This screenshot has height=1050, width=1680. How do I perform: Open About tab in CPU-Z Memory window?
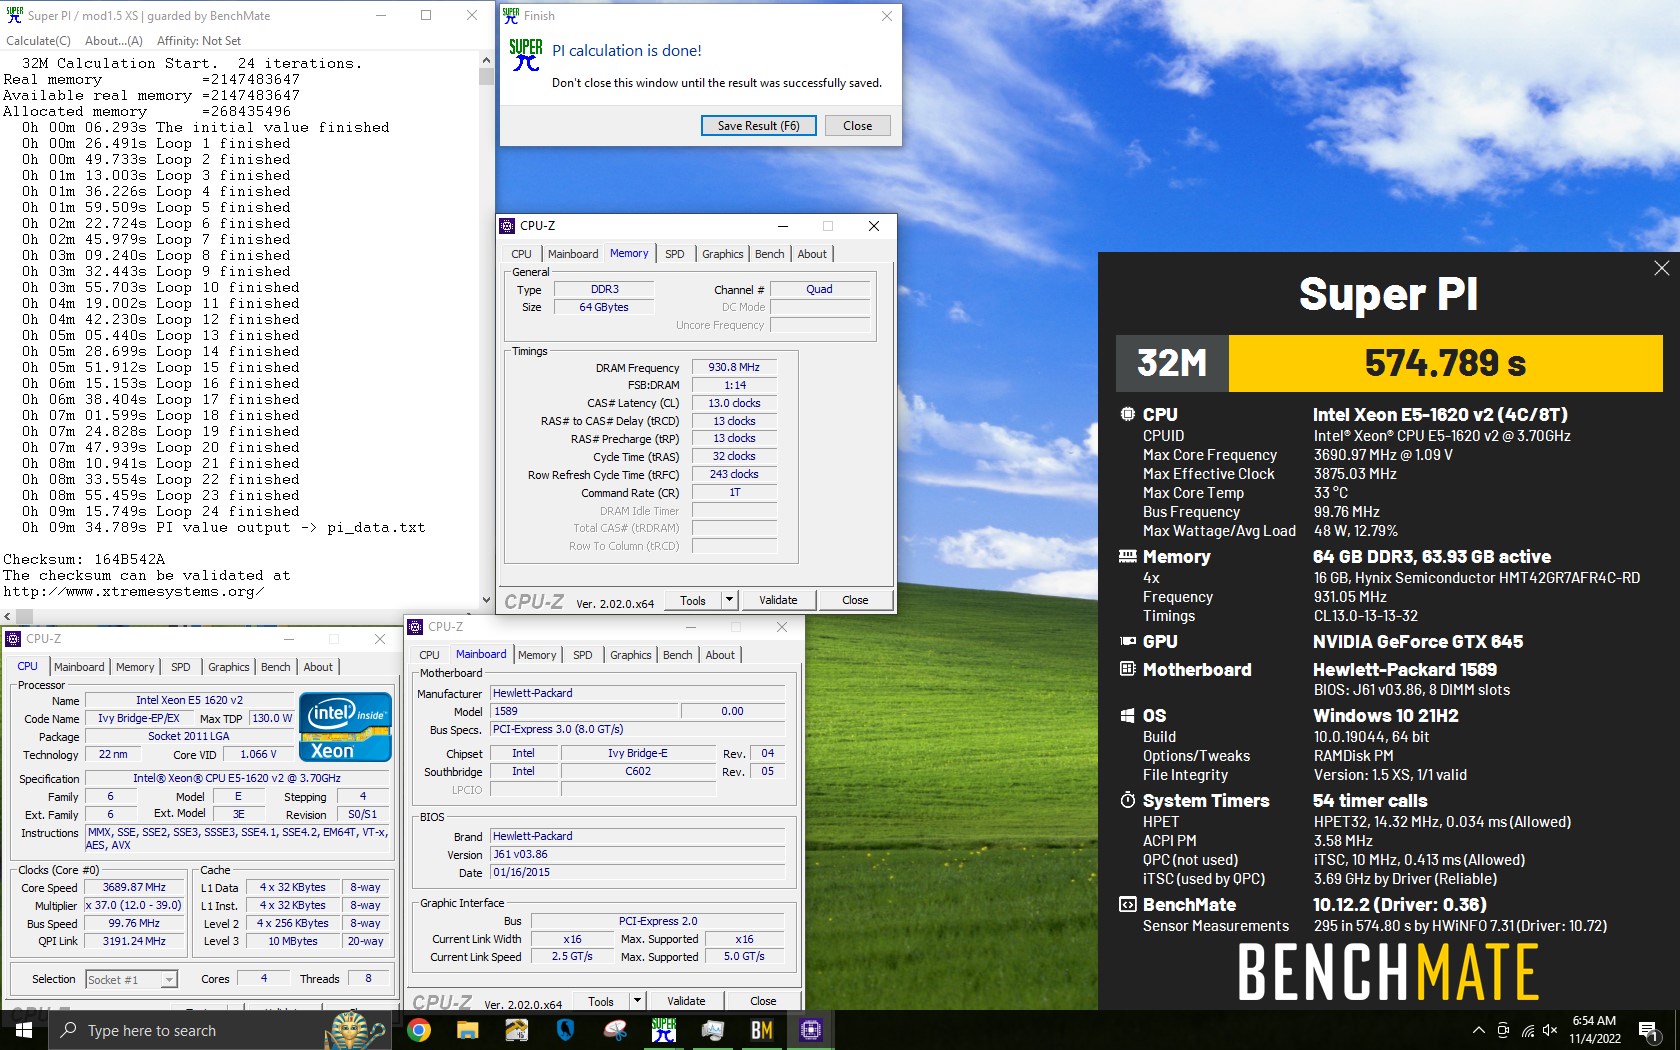click(x=812, y=254)
